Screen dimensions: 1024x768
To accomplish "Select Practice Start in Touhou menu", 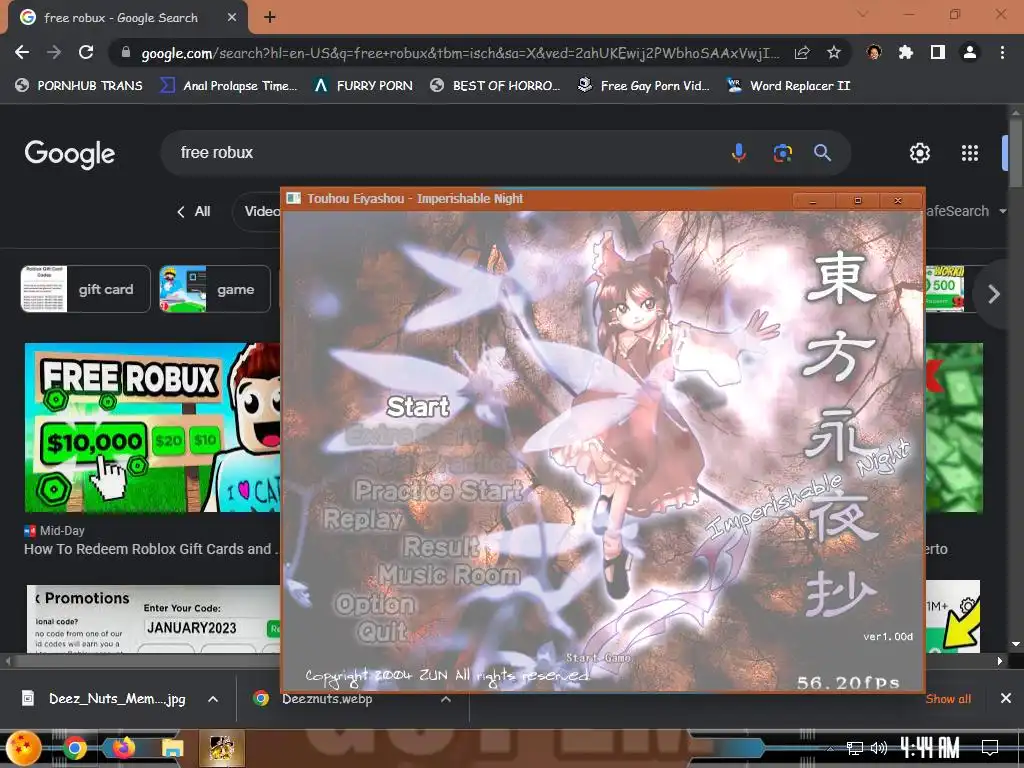I will [x=439, y=490].
